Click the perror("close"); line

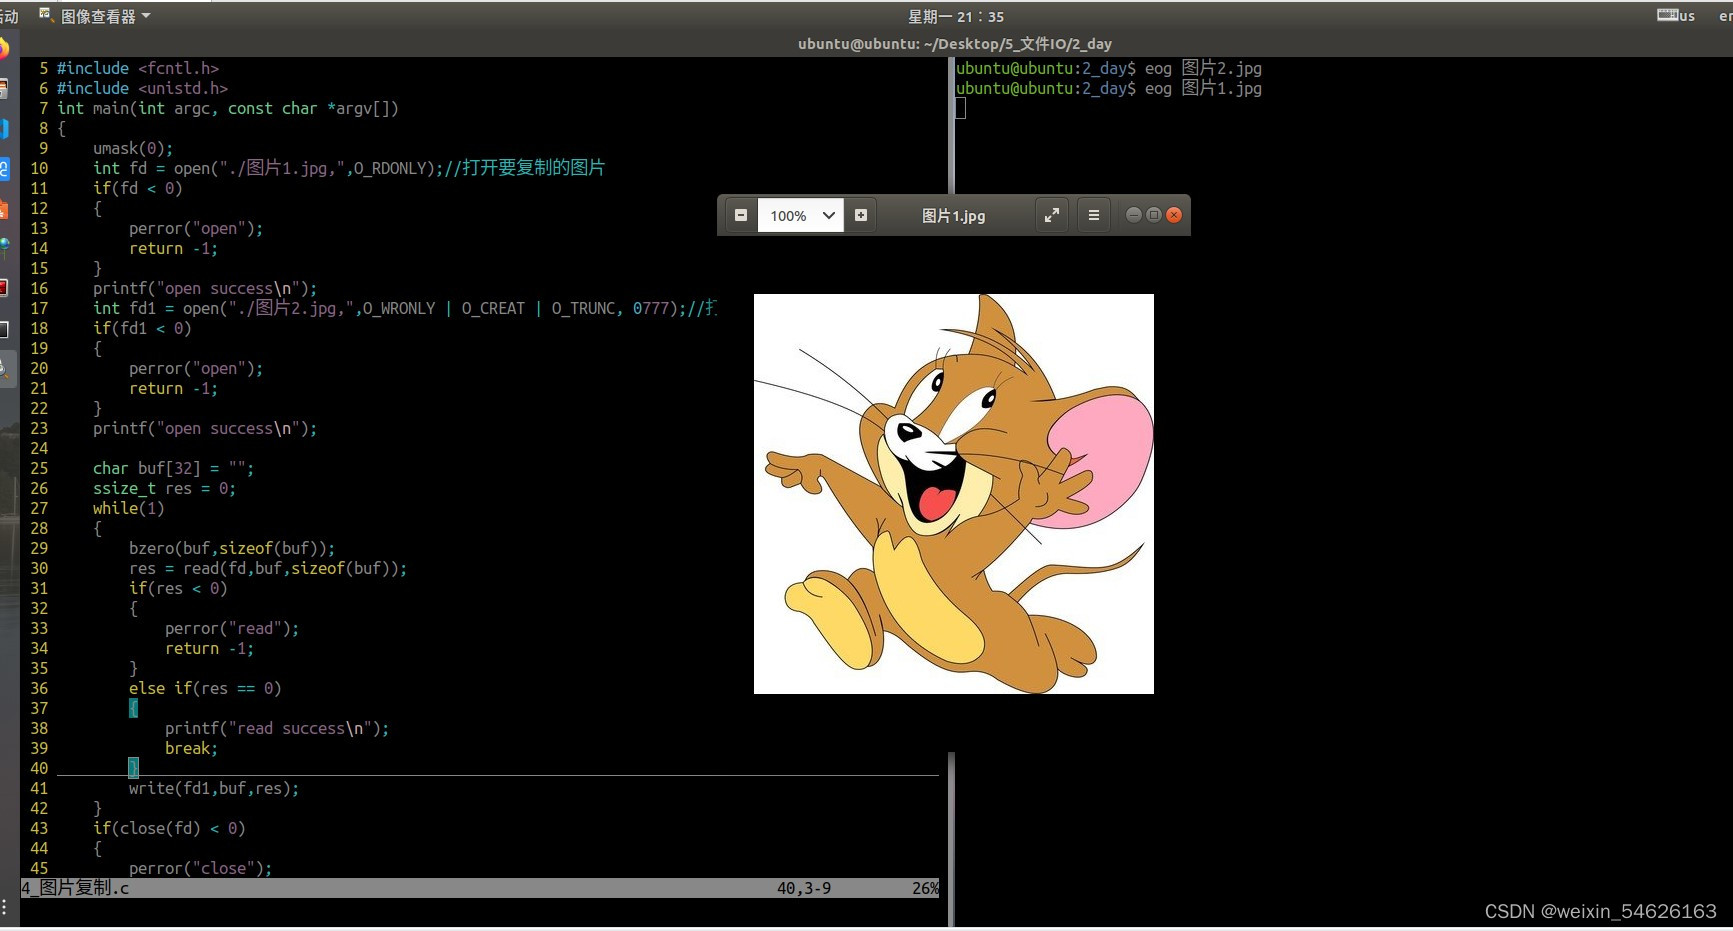(201, 868)
